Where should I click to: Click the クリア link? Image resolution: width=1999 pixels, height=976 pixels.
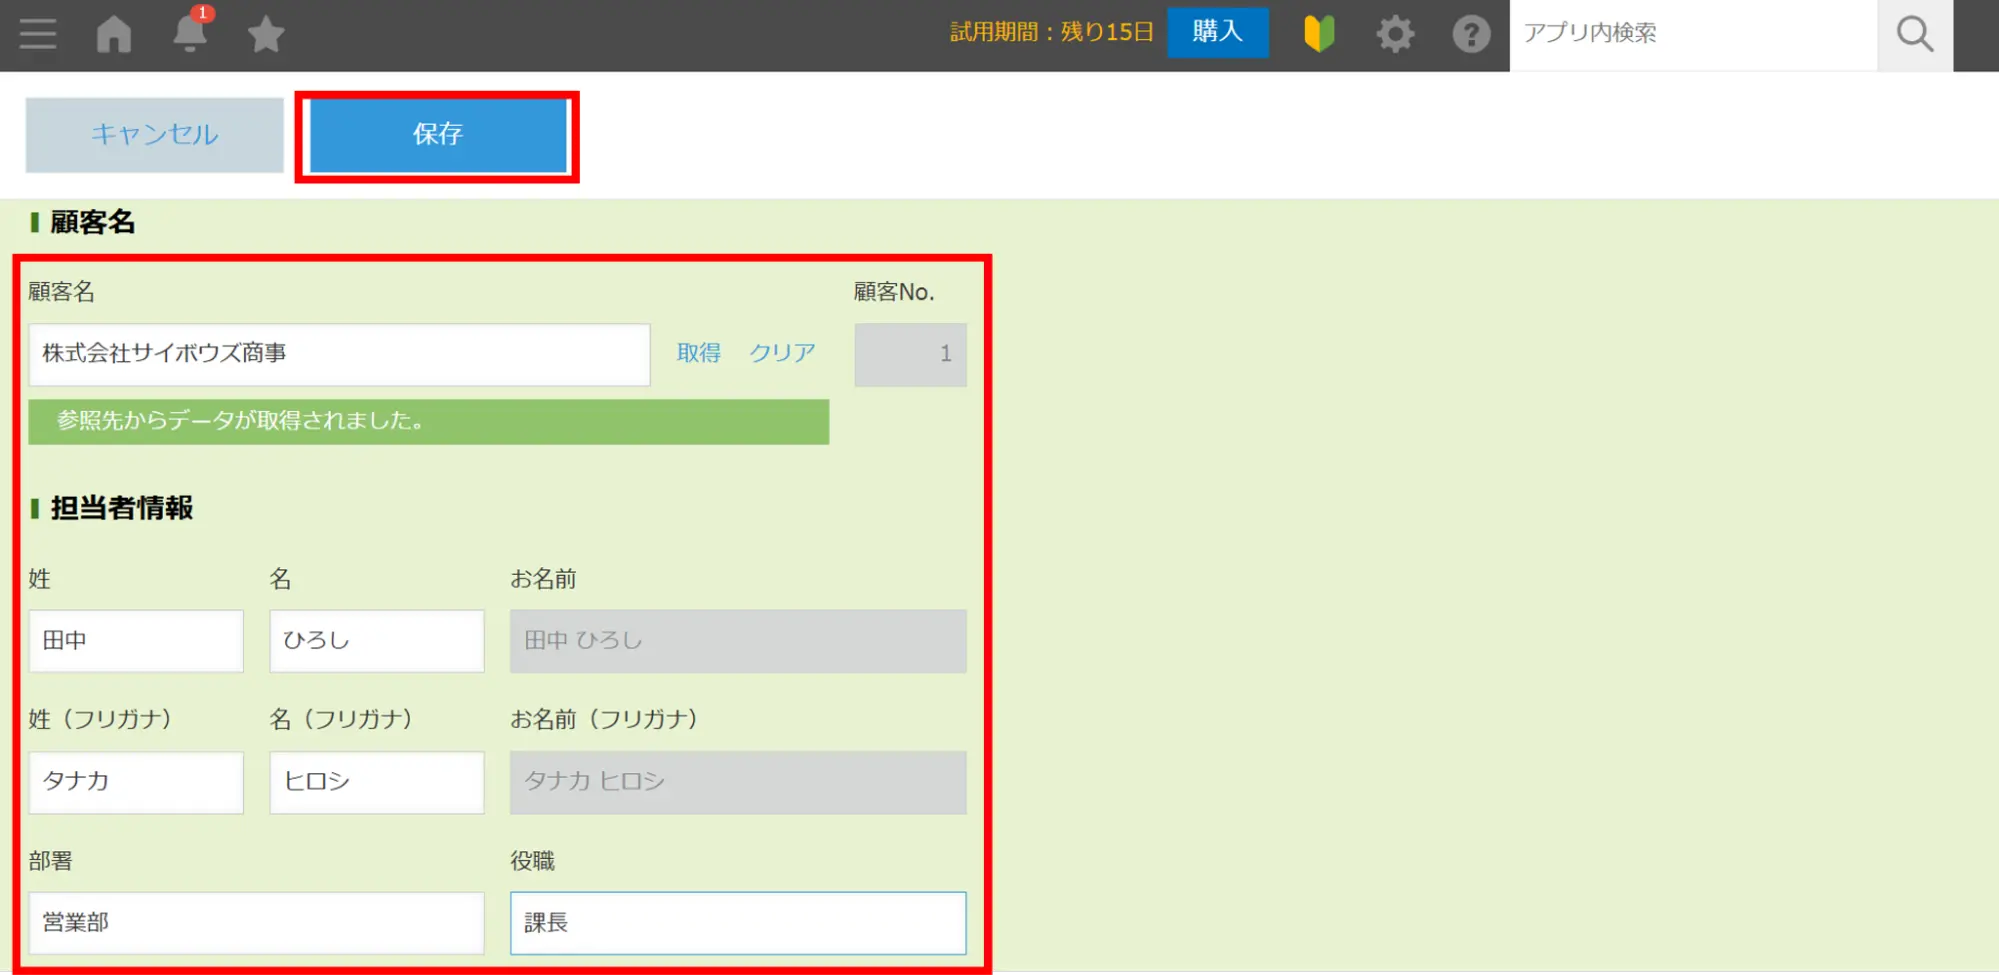click(782, 353)
